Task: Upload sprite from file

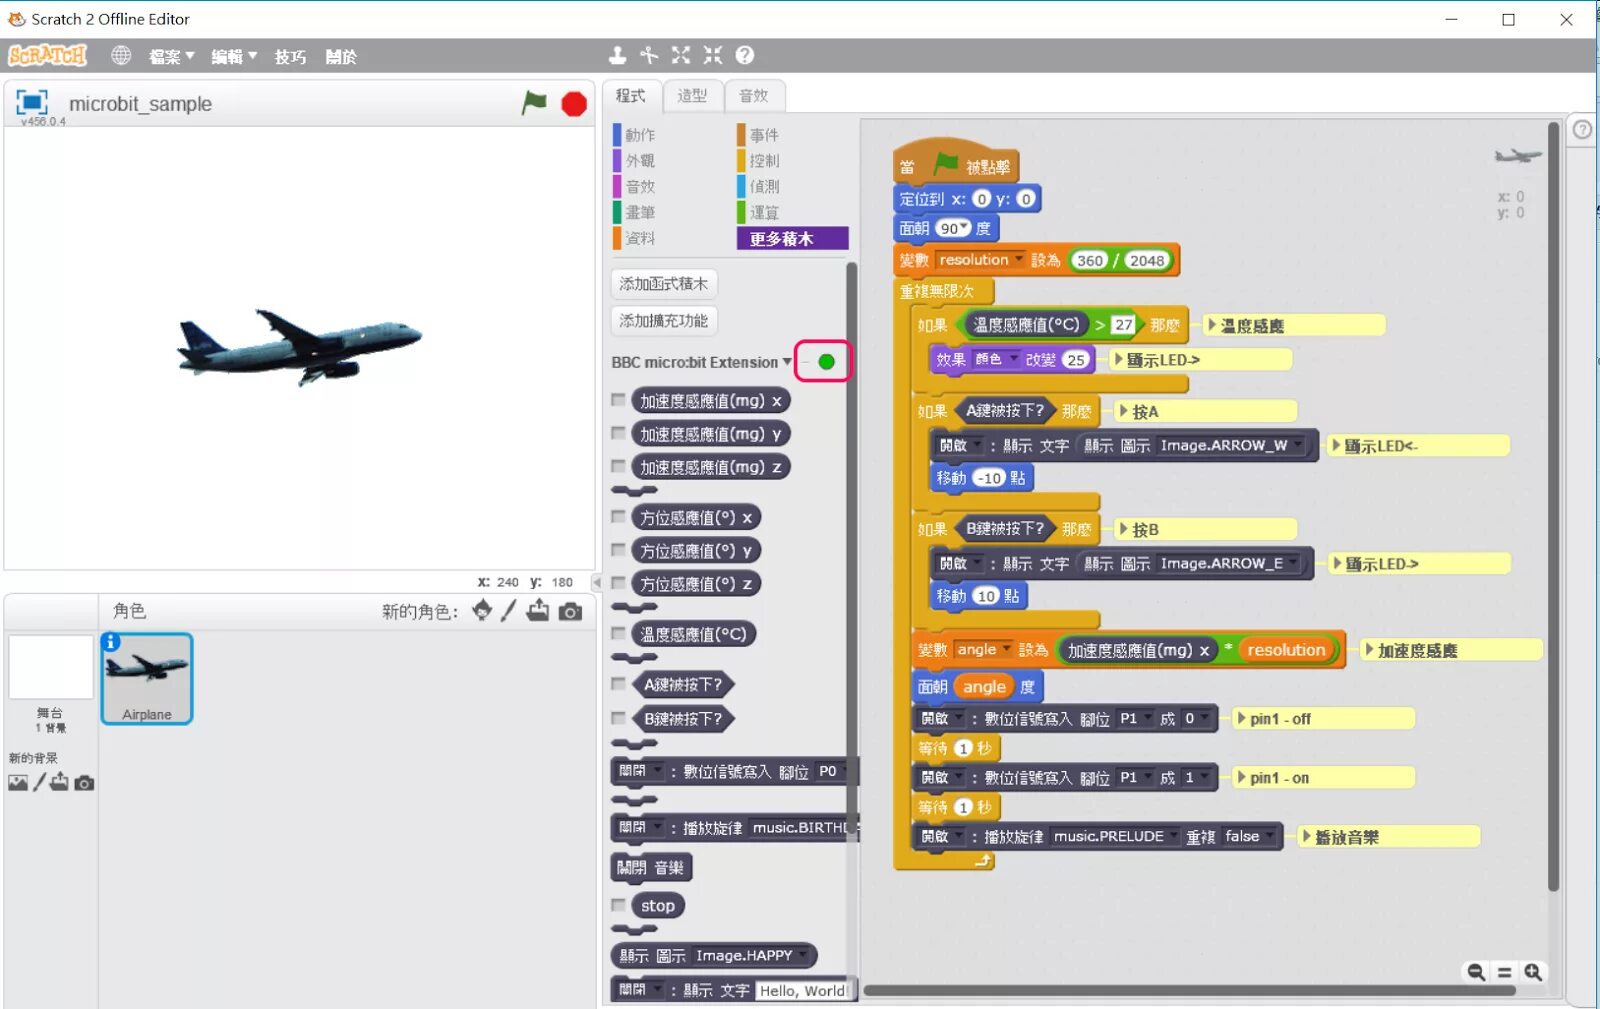Action: [538, 610]
